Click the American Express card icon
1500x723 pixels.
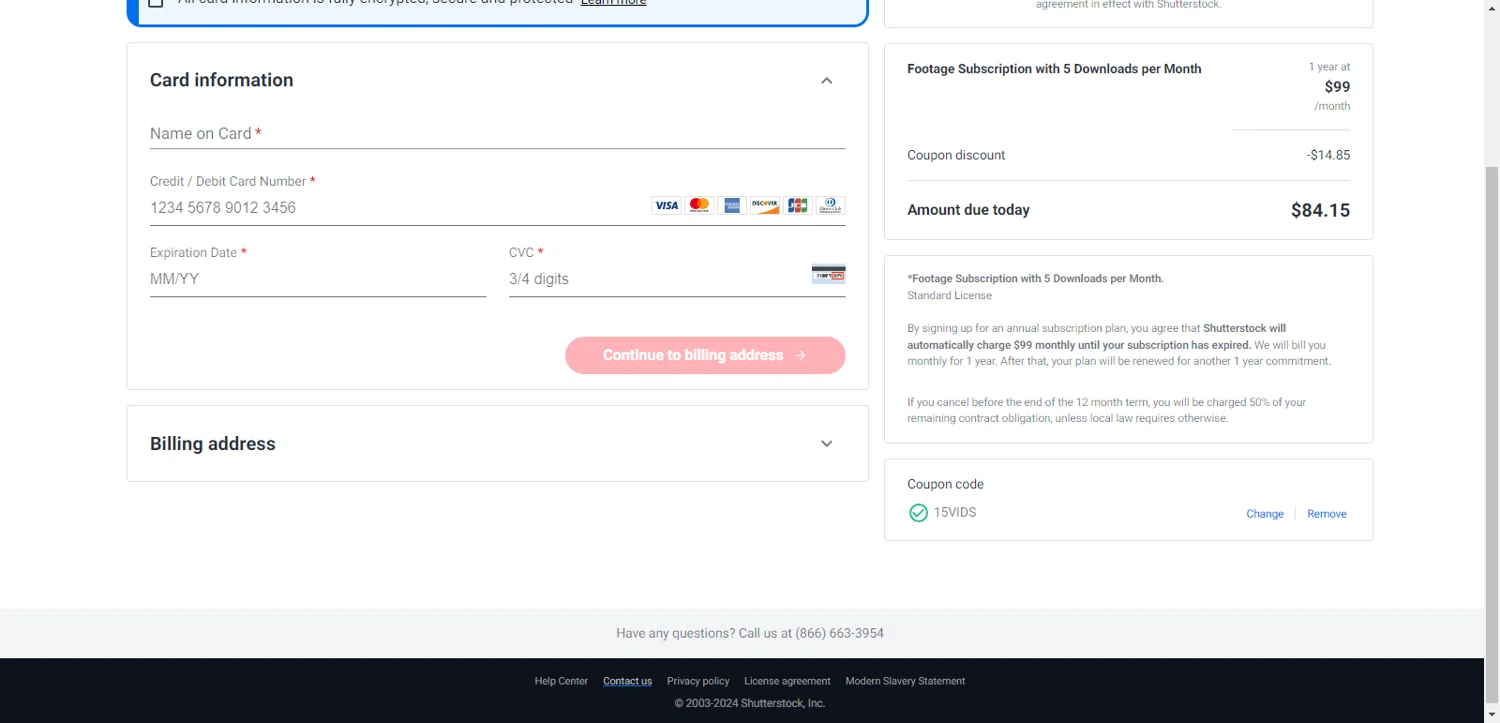(x=732, y=205)
